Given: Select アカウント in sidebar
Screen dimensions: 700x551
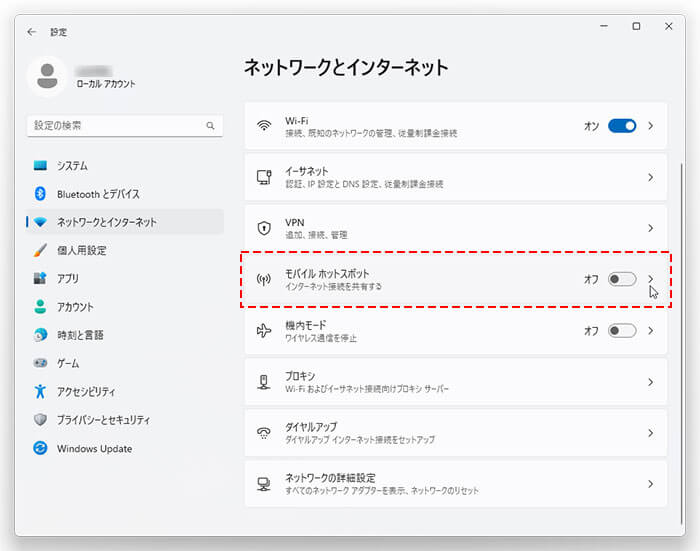Looking at the screenshot, I should pyautogui.click(x=125, y=306).
